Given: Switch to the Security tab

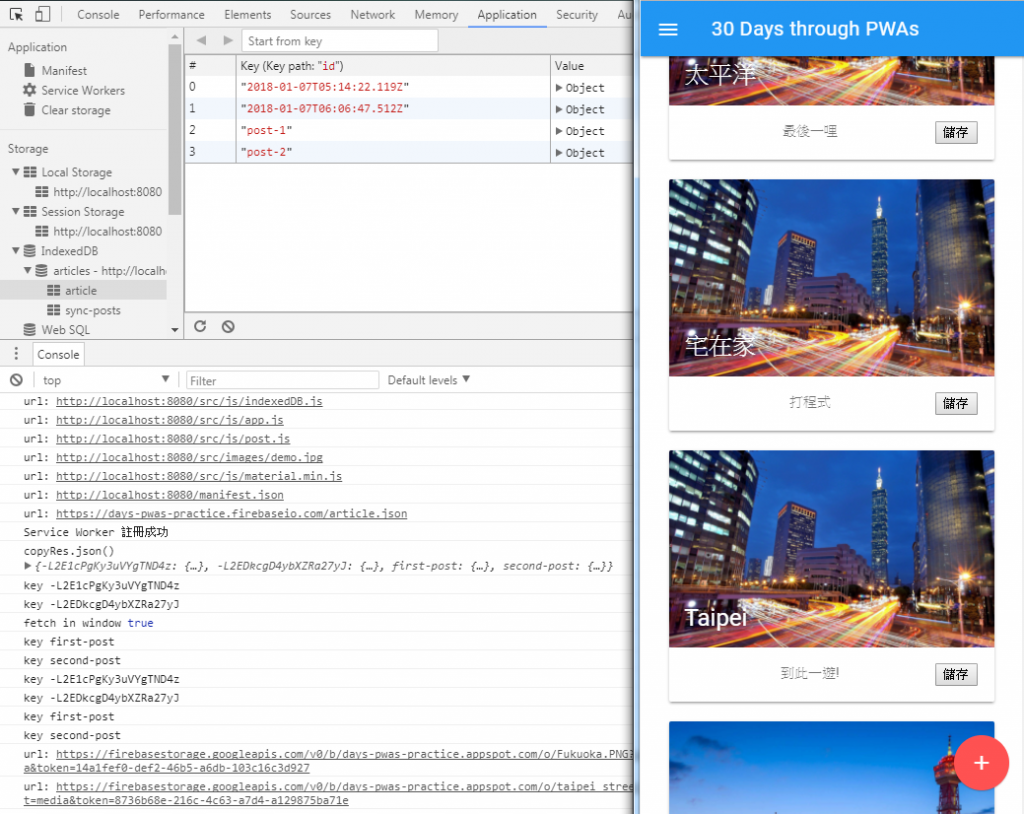Looking at the screenshot, I should (x=577, y=14).
